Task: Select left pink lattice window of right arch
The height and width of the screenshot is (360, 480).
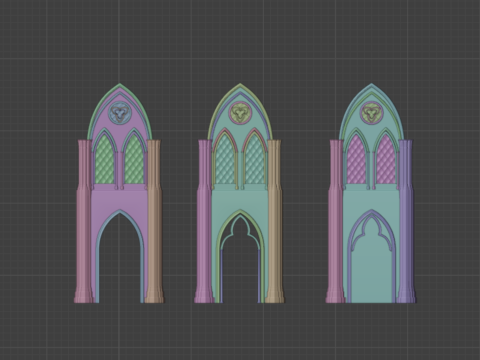Action: (356, 159)
